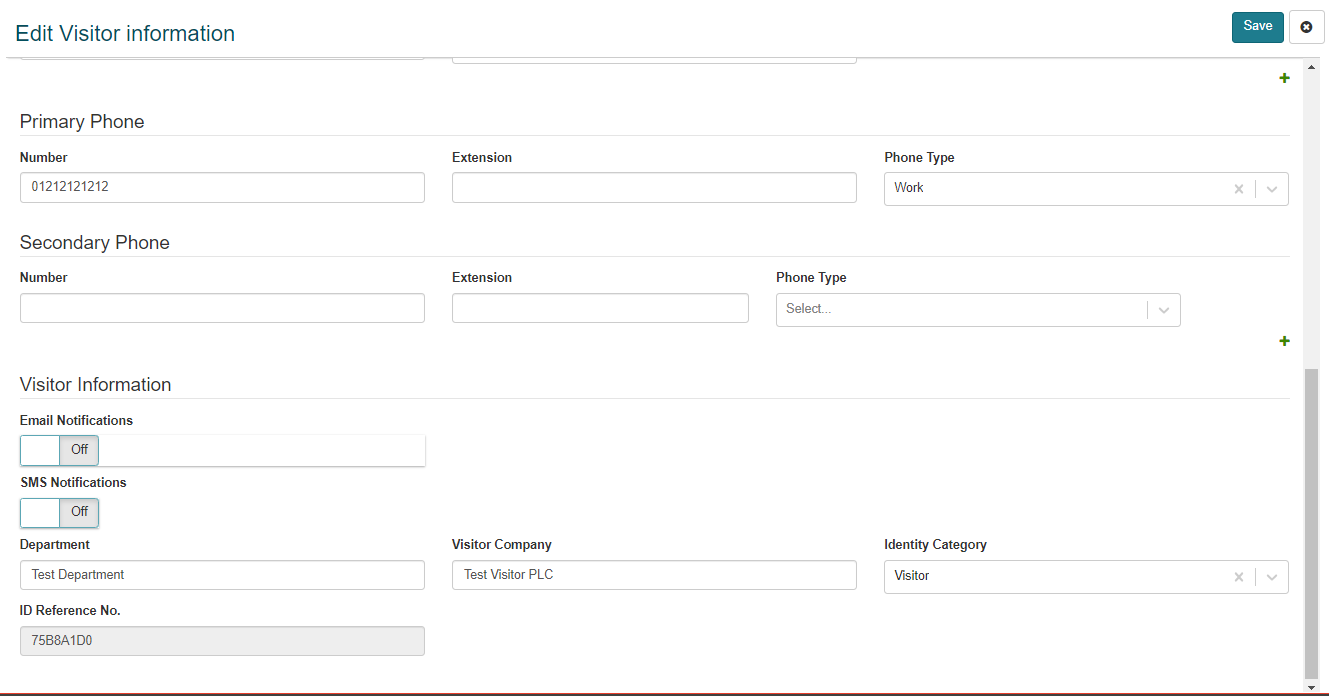Expand Primary Phone Type dropdown arrow

click(1272, 189)
